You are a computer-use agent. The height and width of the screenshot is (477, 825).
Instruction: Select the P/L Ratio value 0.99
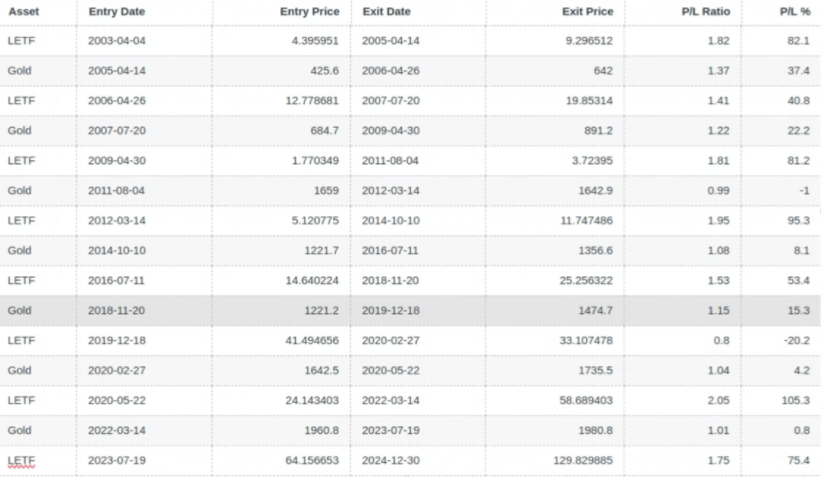(718, 191)
